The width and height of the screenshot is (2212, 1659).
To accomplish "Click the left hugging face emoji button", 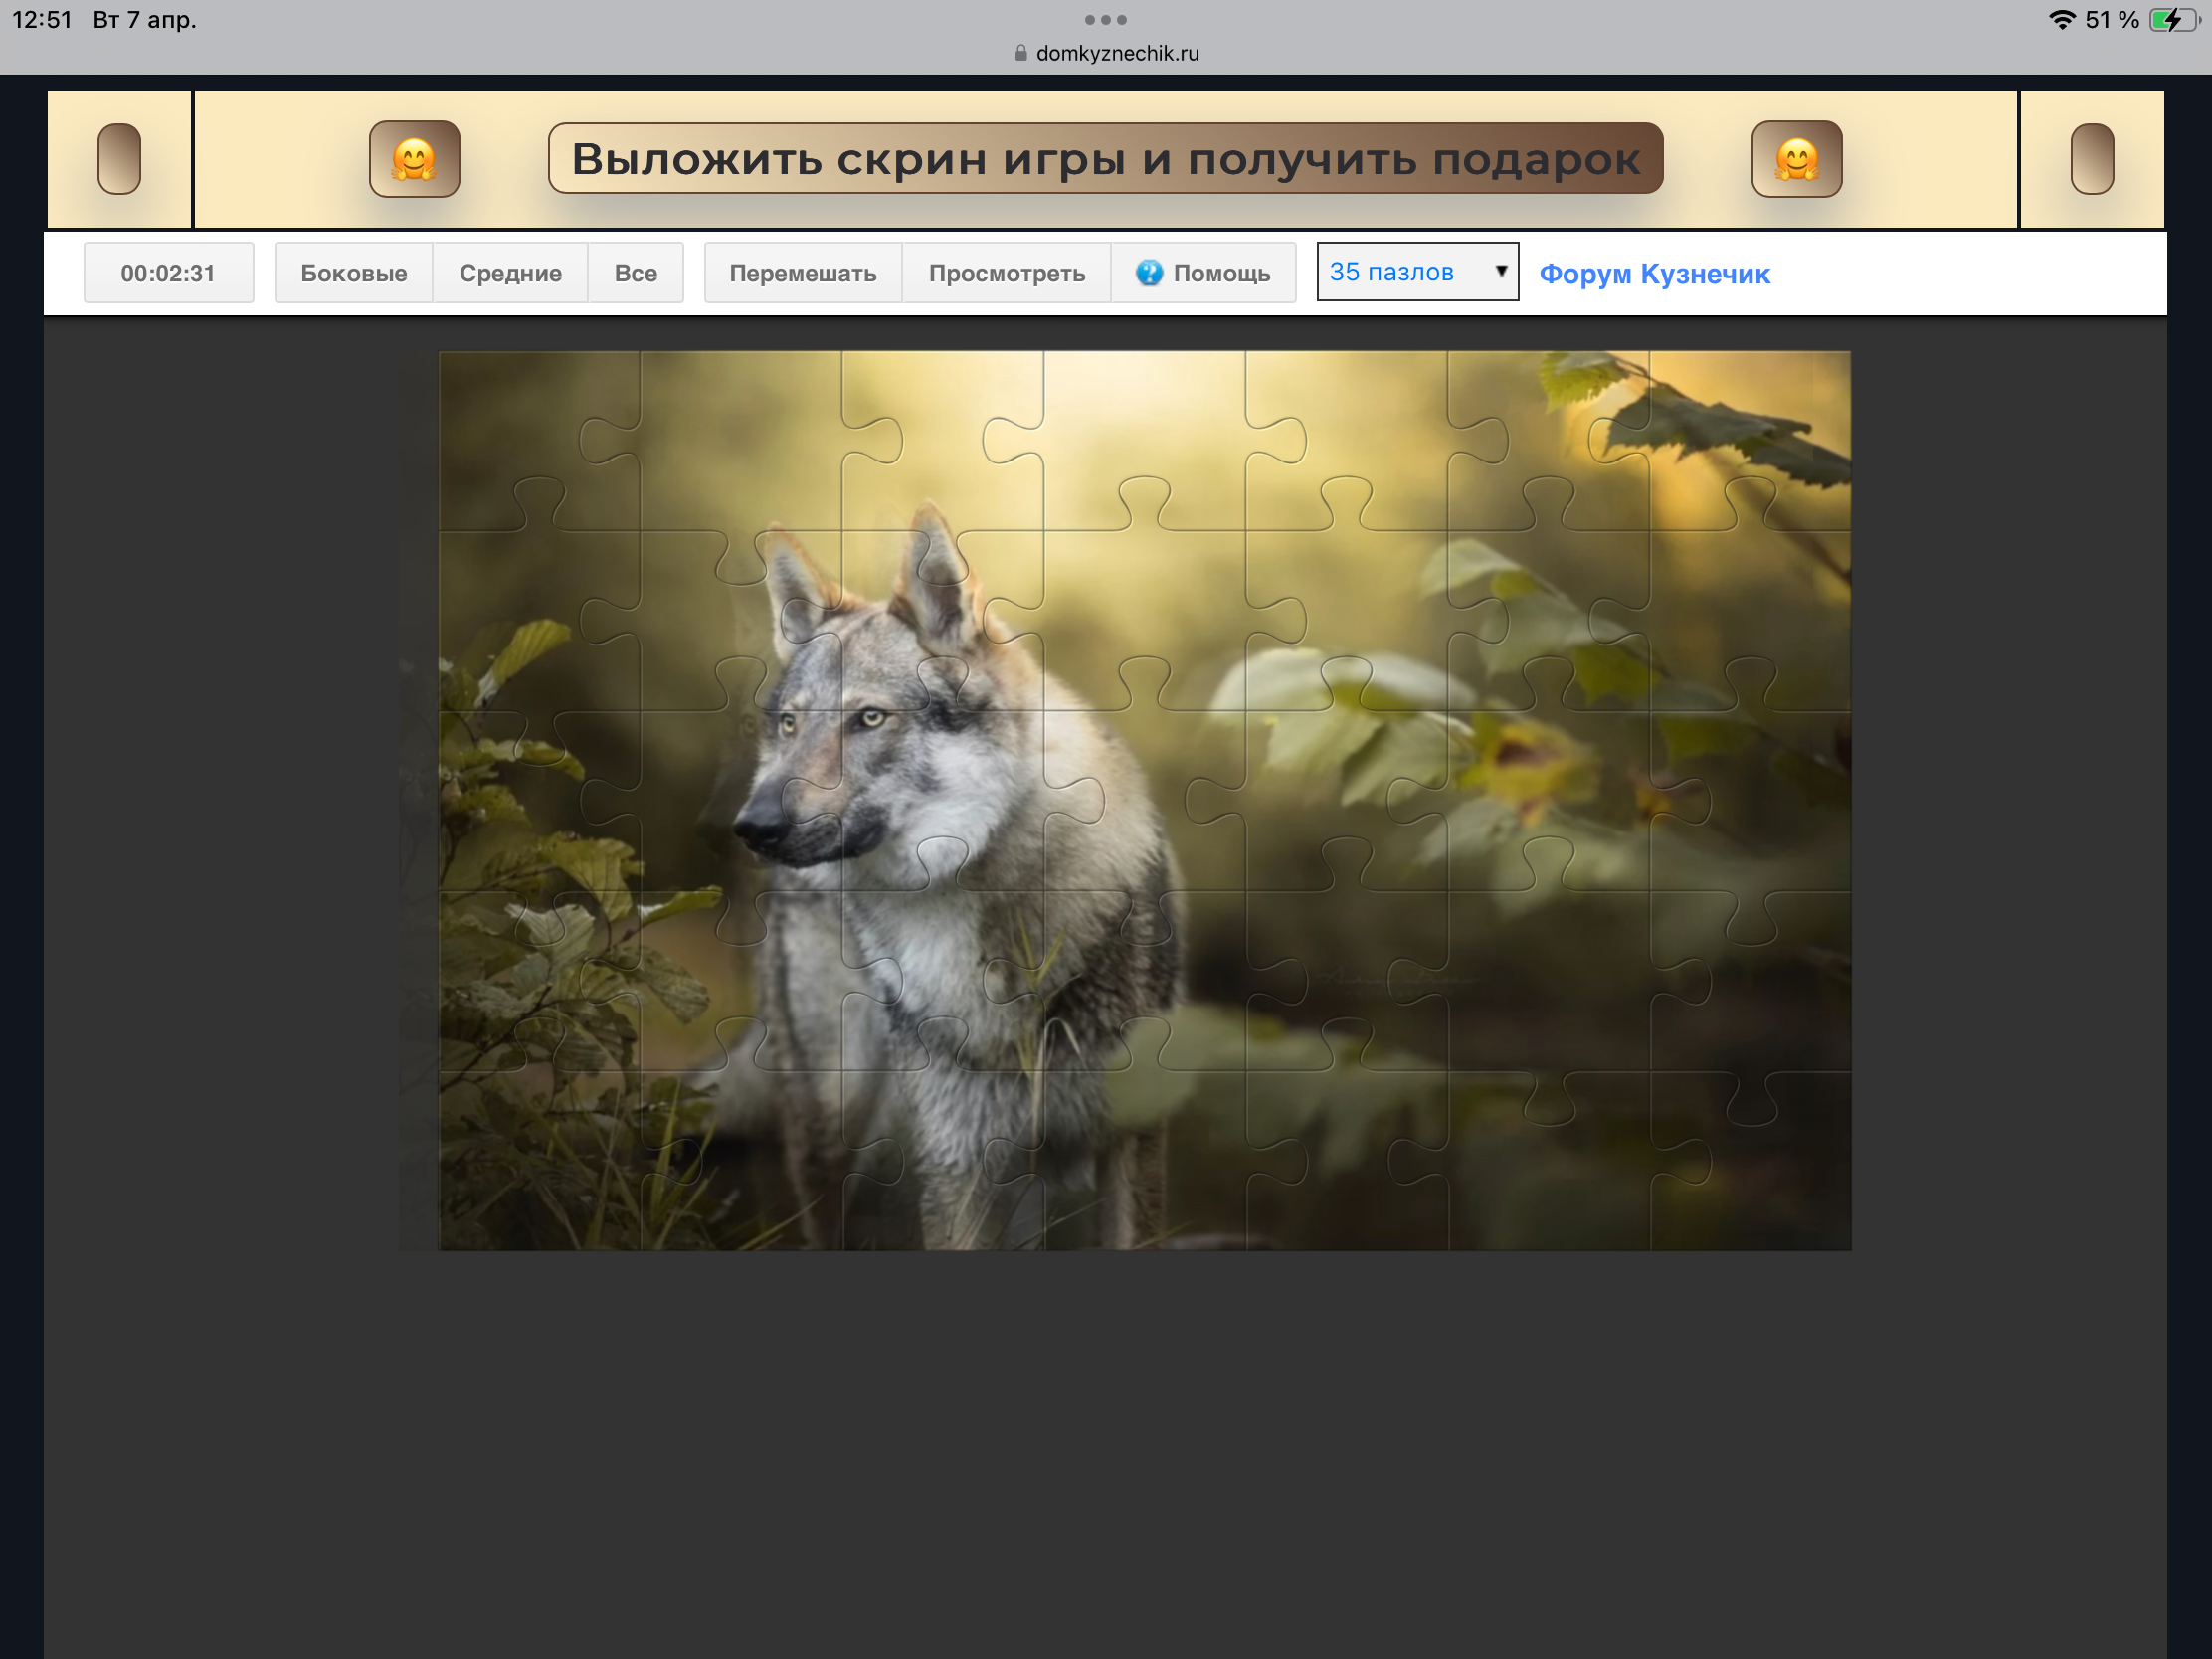I will (414, 159).
